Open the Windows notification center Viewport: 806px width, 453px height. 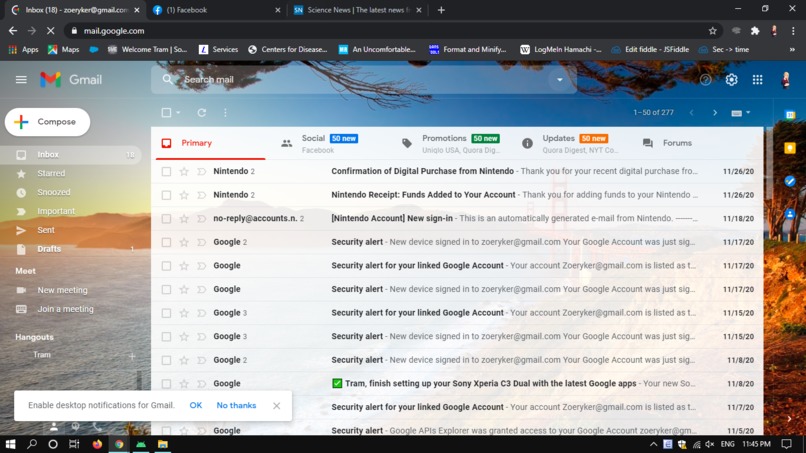pos(786,444)
